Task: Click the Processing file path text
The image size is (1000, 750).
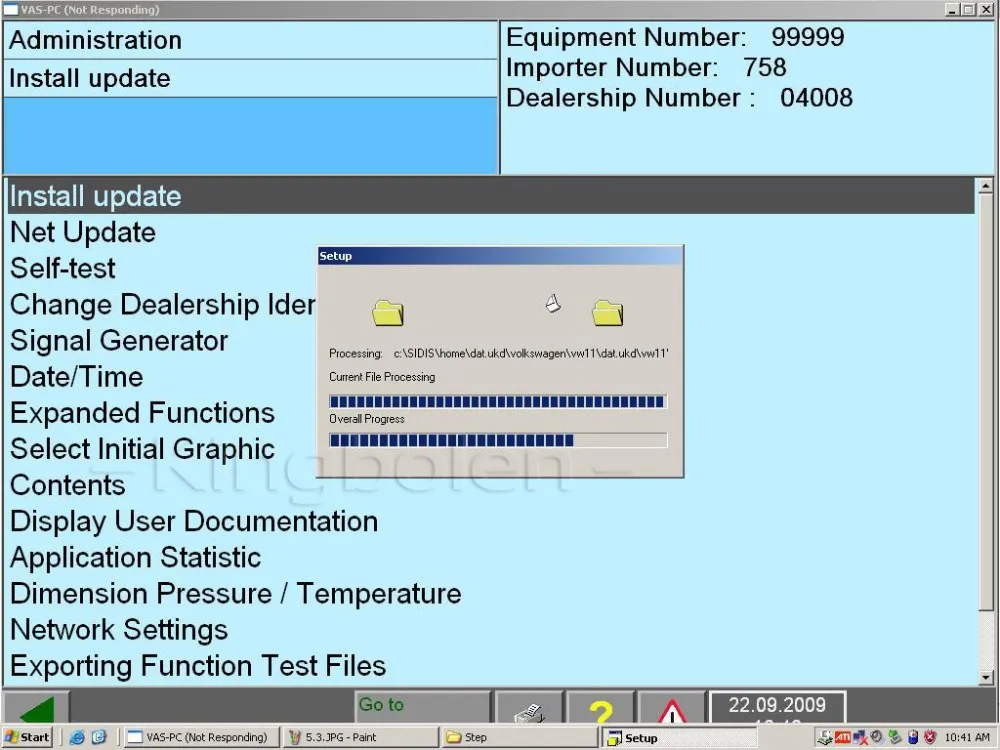Action: pos(531,353)
